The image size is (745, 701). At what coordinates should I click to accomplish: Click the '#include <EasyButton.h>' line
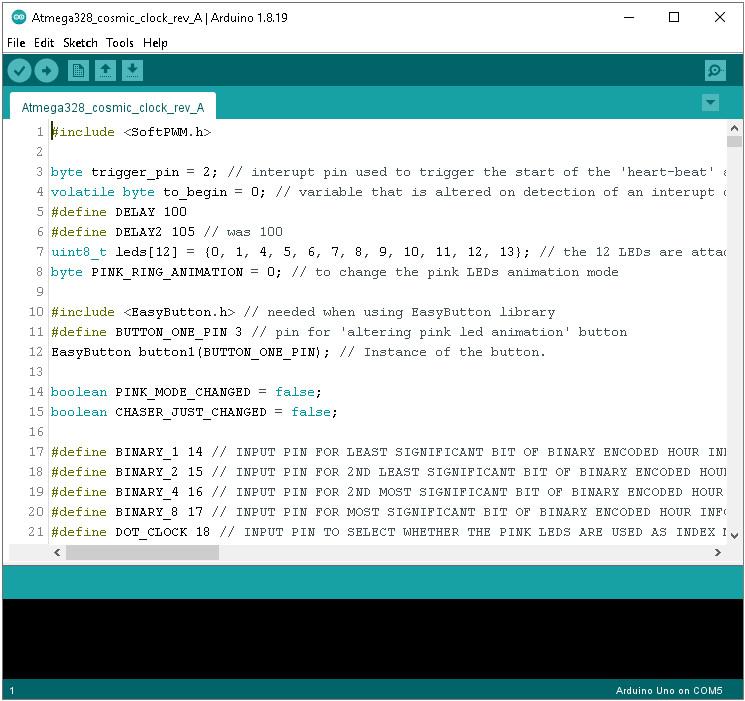click(143, 312)
